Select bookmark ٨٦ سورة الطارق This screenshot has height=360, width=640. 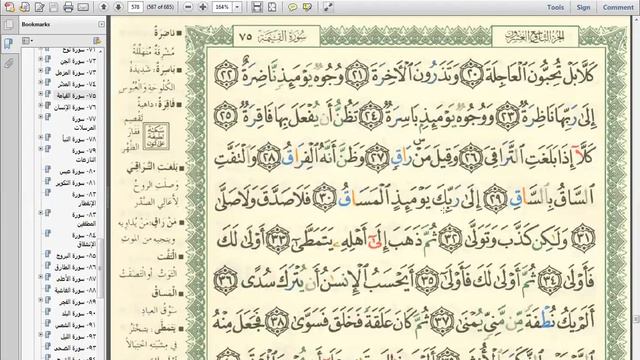pyautogui.click(x=75, y=267)
